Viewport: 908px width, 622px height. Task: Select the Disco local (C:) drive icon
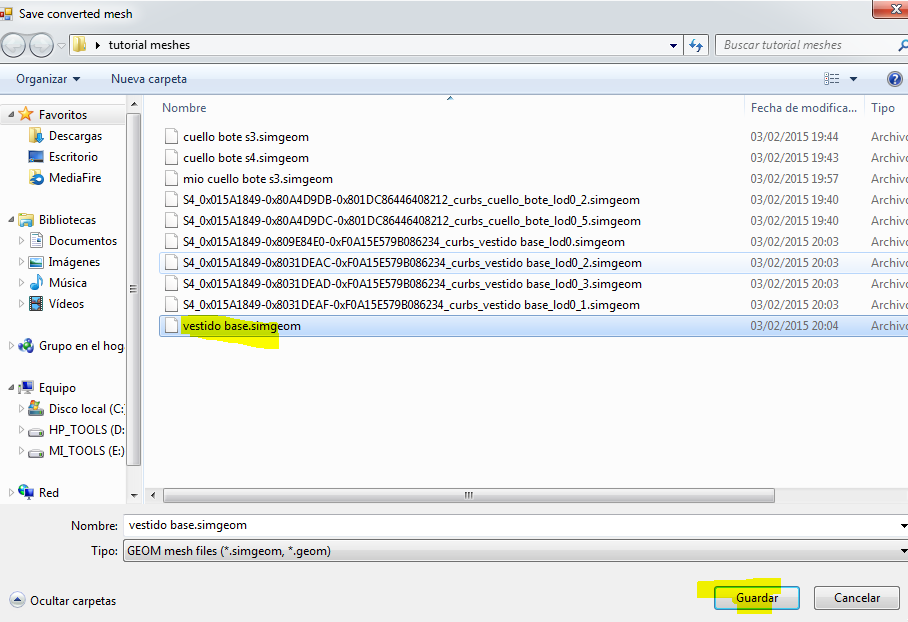[x=37, y=409]
